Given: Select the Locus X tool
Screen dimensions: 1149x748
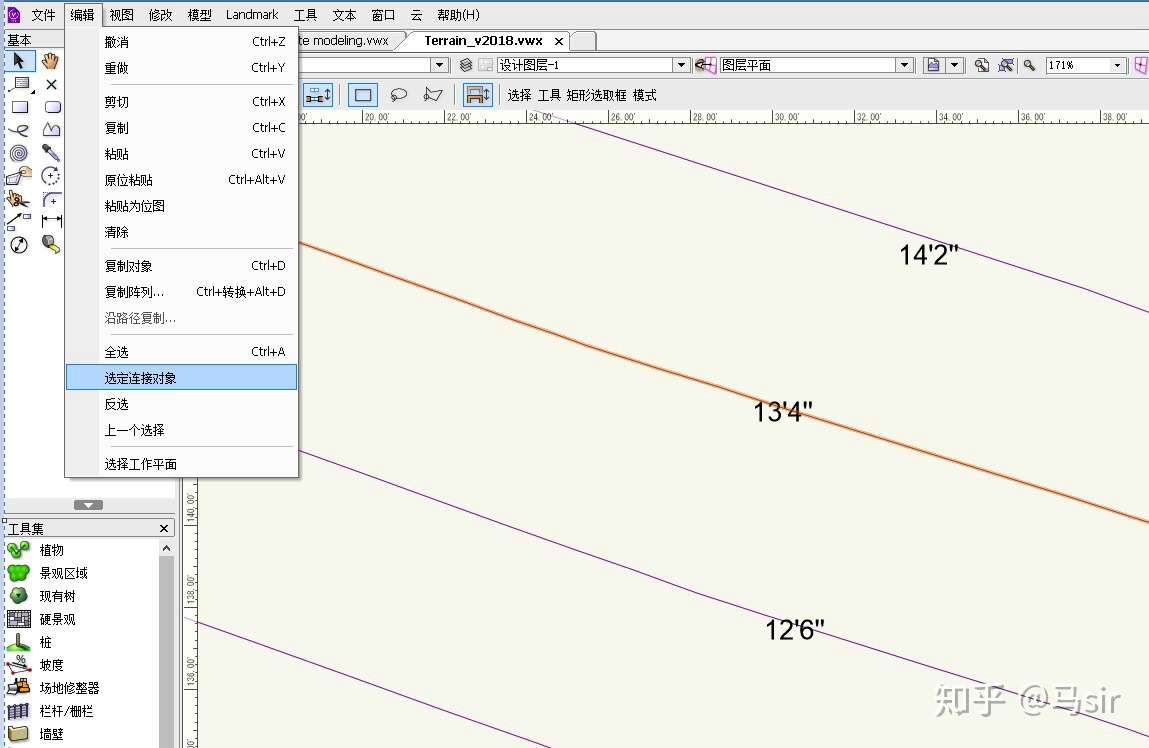Looking at the screenshot, I should point(51,84).
